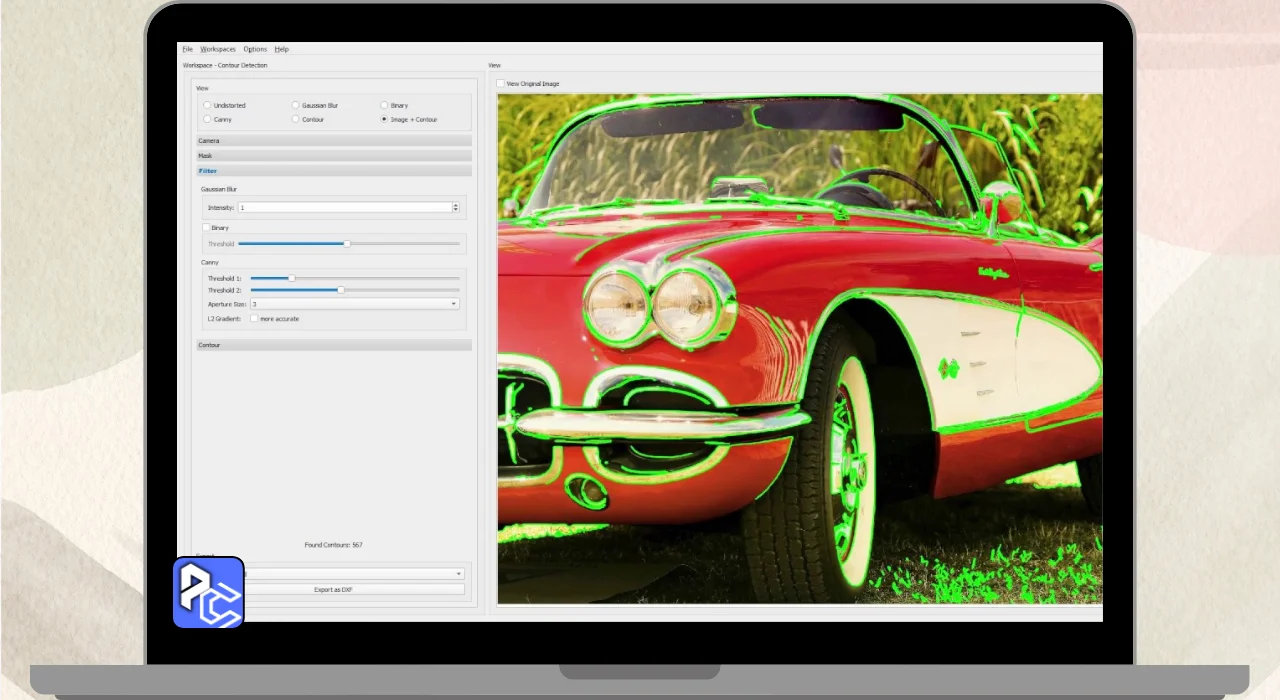Click the blue PC logo icon

point(208,592)
